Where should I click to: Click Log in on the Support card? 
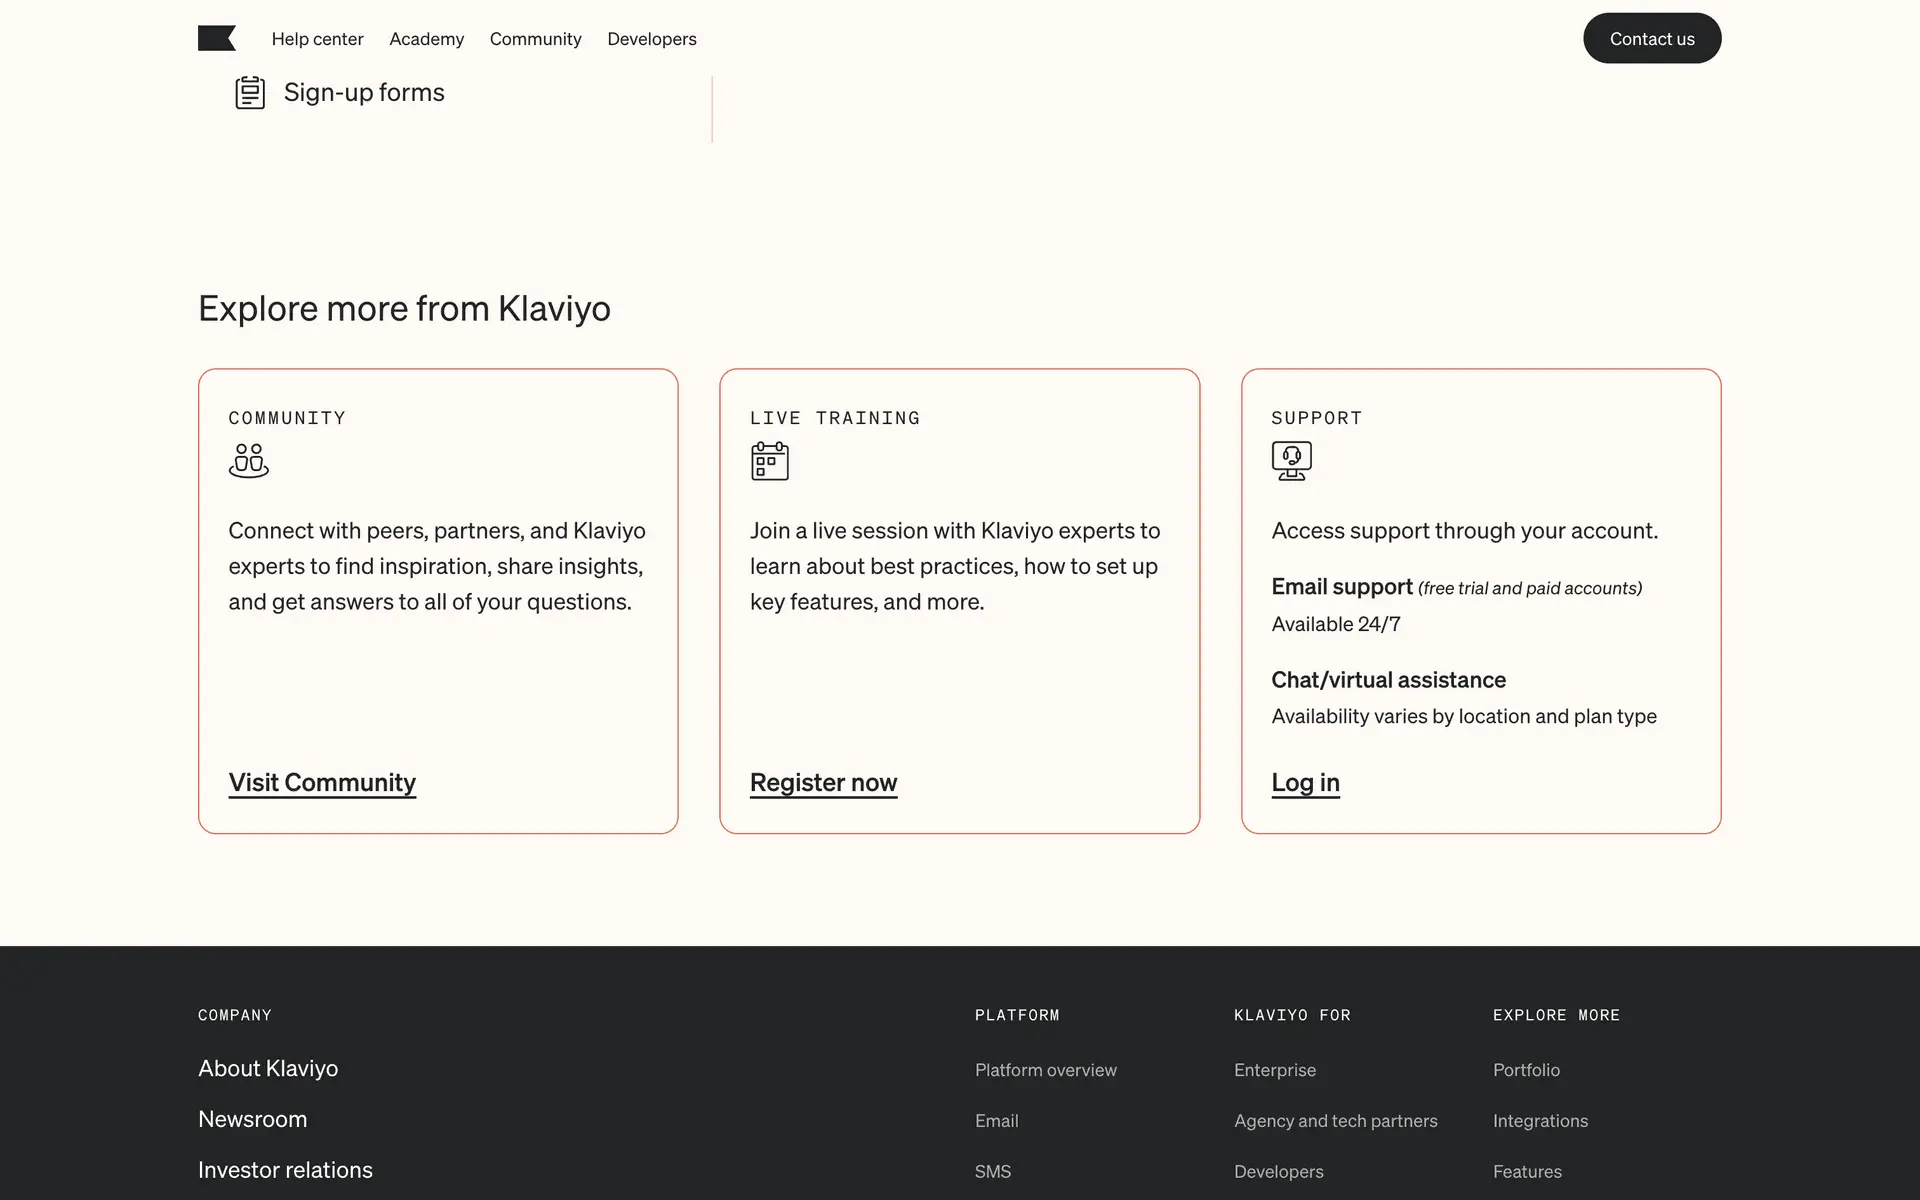pos(1305,782)
